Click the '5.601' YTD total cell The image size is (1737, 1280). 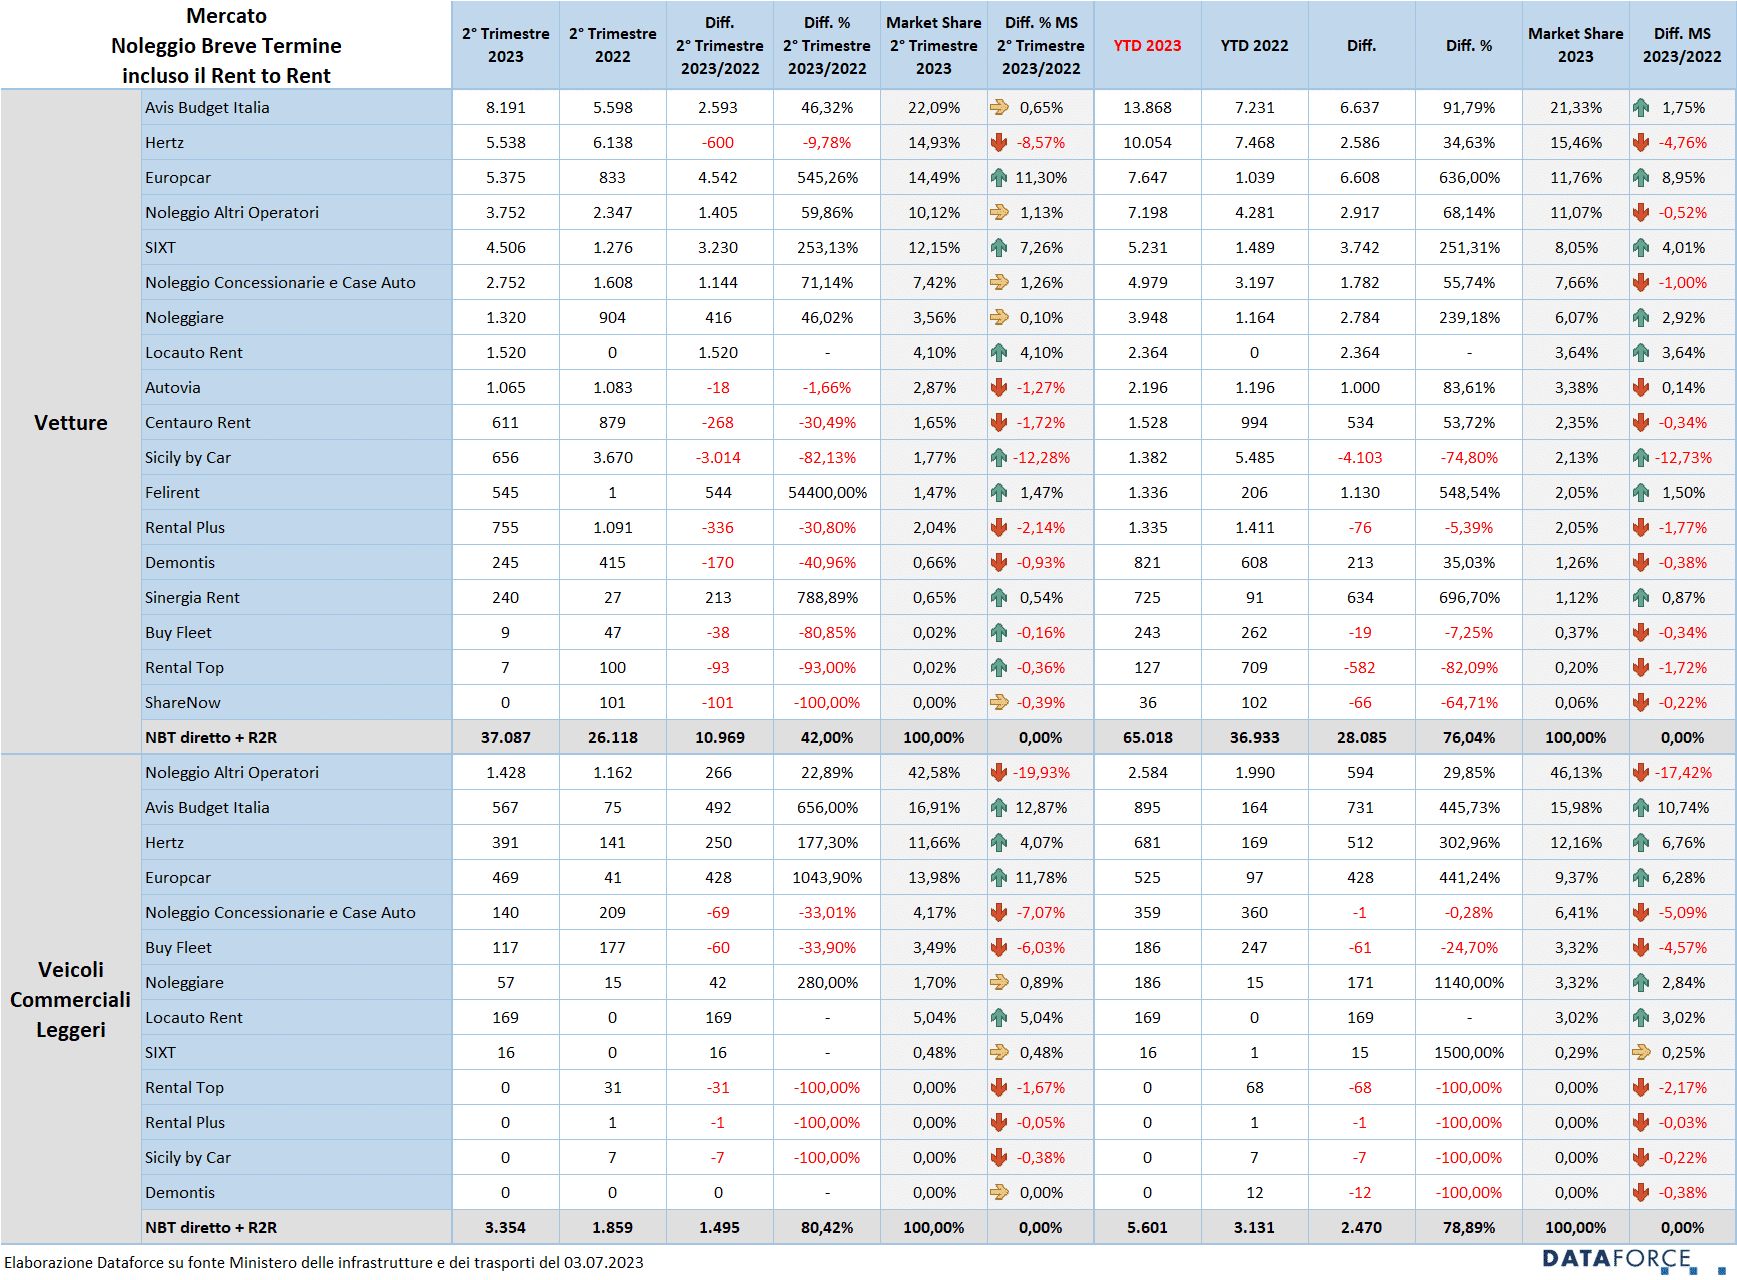pos(1147,1227)
